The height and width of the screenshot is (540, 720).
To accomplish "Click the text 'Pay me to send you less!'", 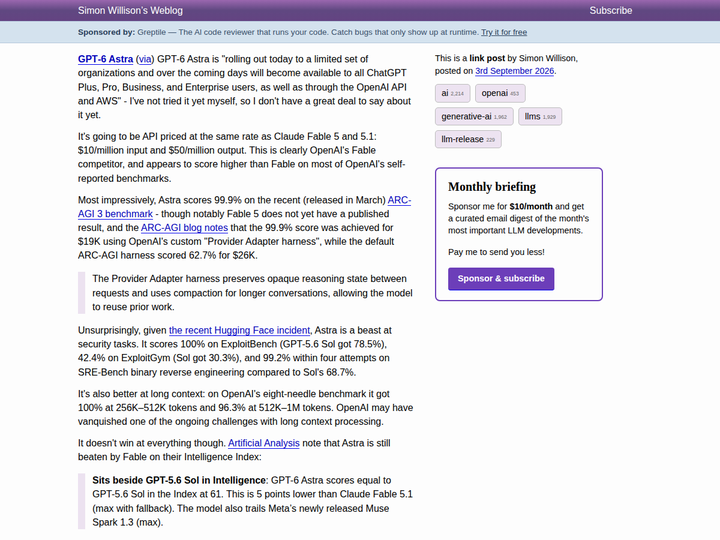I will pyautogui.click(x=496, y=252).
